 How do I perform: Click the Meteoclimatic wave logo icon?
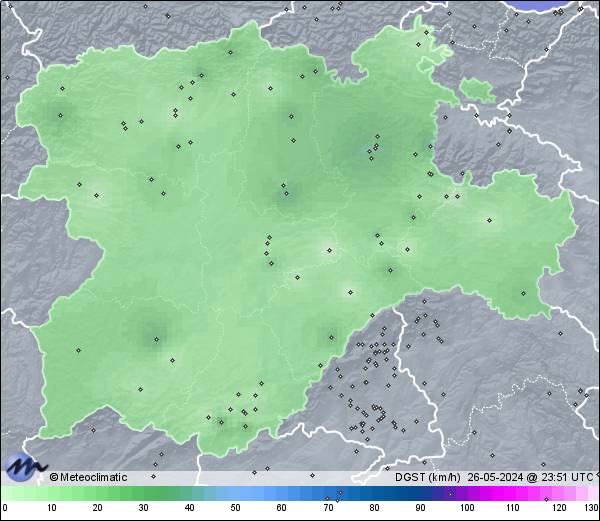[25, 467]
